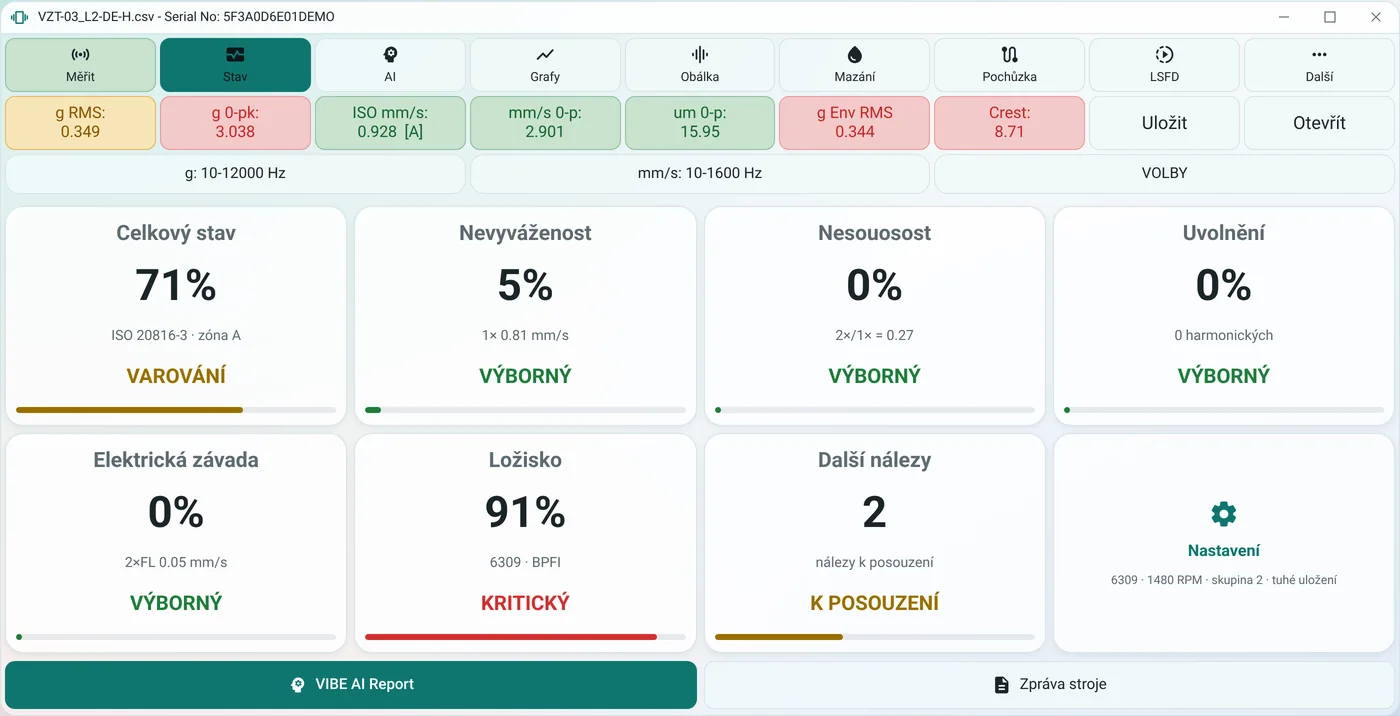Click the Nastavení gear icon
The height and width of the screenshot is (716, 1400).
point(1223,514)
